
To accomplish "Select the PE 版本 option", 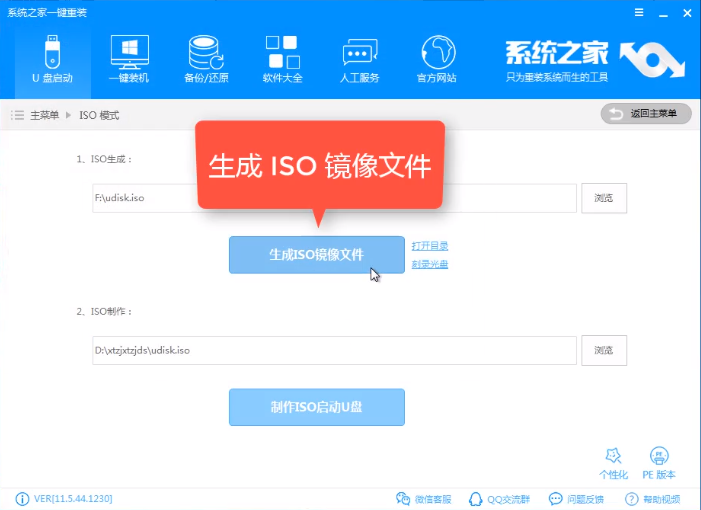I will click(x=658, y=462).
